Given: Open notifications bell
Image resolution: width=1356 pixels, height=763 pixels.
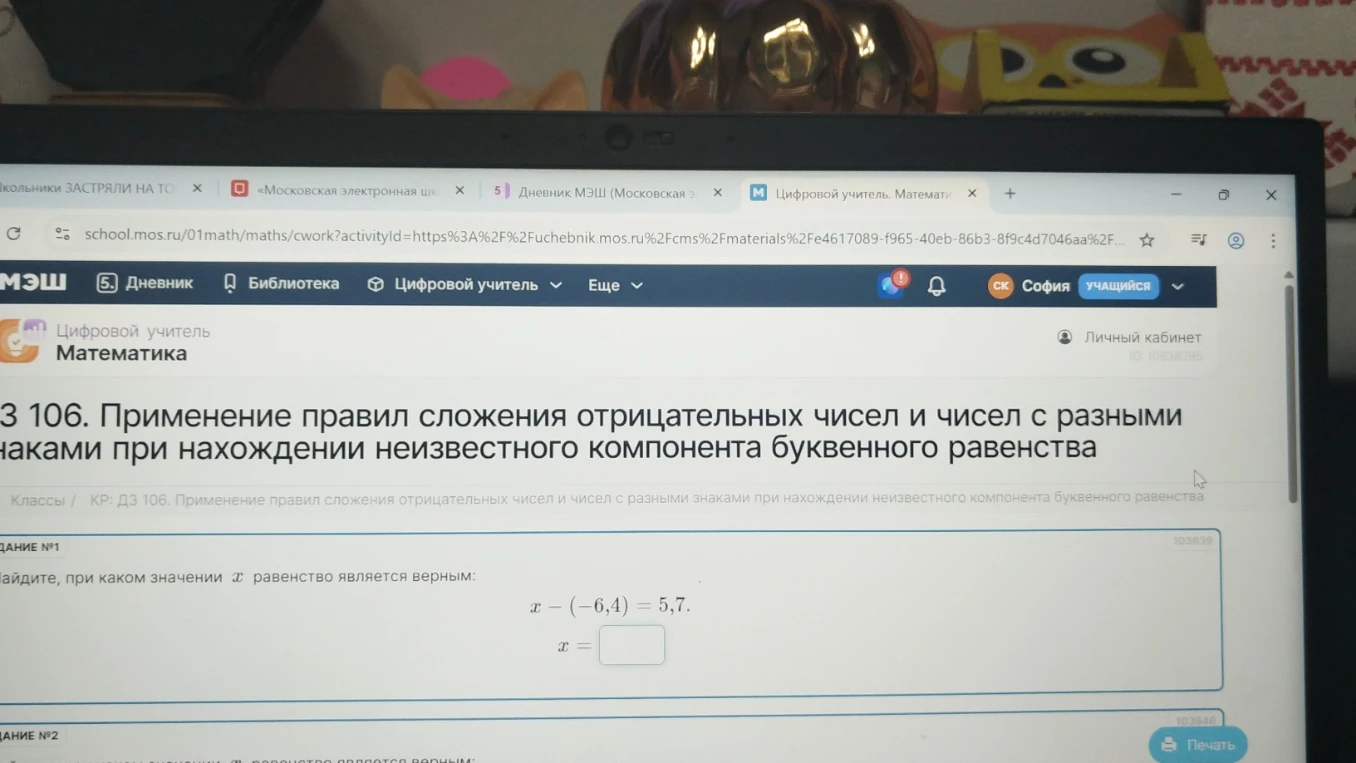Looking at the screenshot, I should click(x=937, y=286).
